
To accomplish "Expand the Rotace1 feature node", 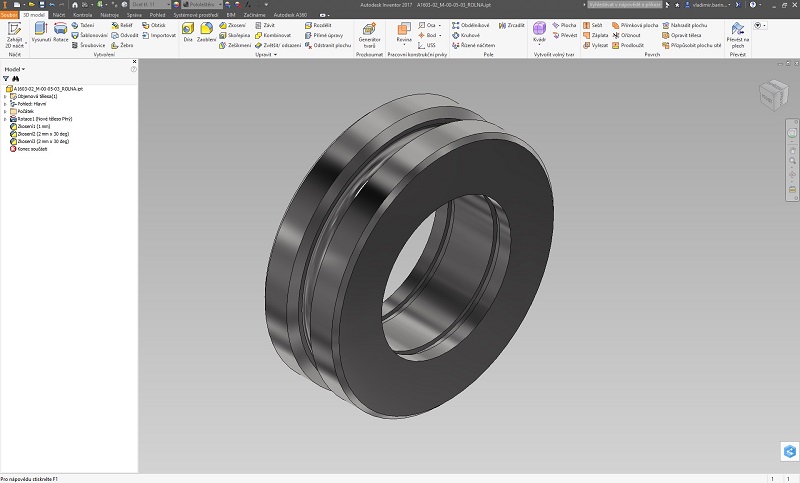I will pos(5,118).
